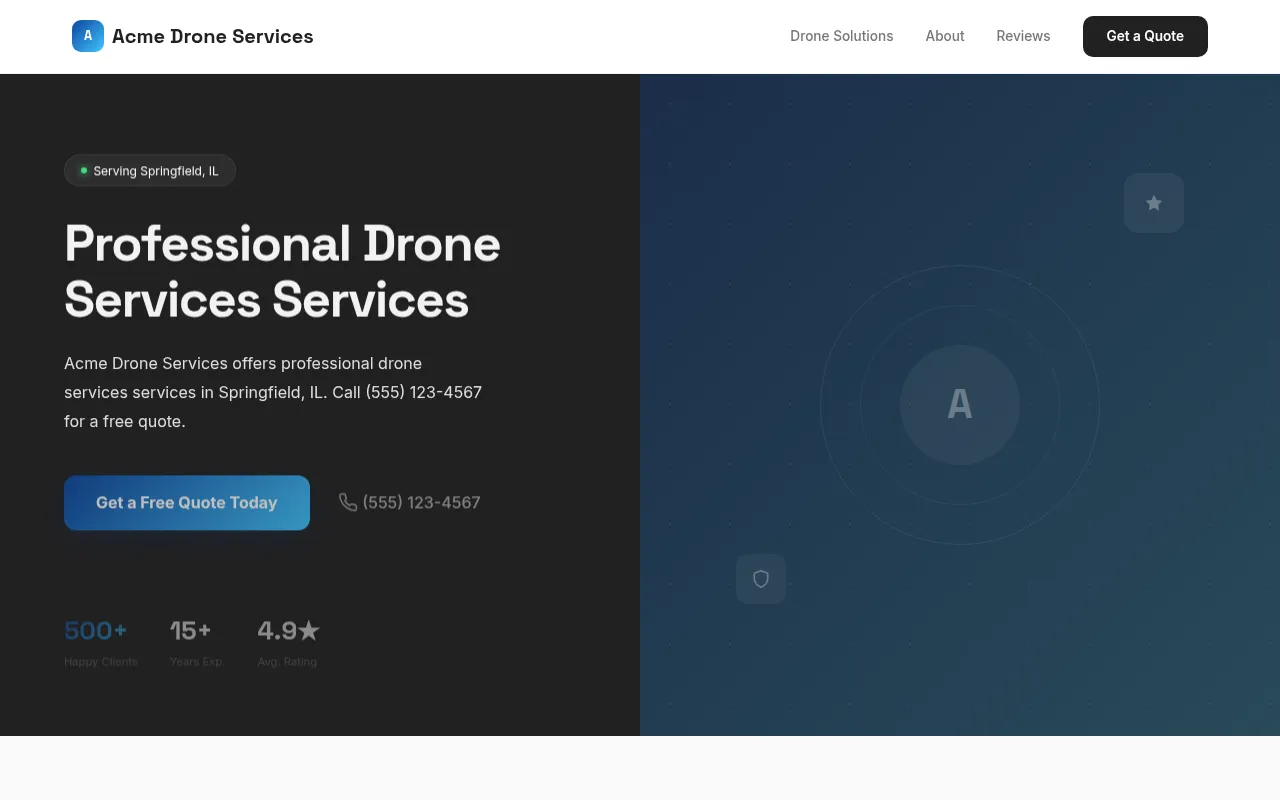Click the Acme Drone Services brand name
Viewport: 1280px width, 800px height.
[212, 36]
